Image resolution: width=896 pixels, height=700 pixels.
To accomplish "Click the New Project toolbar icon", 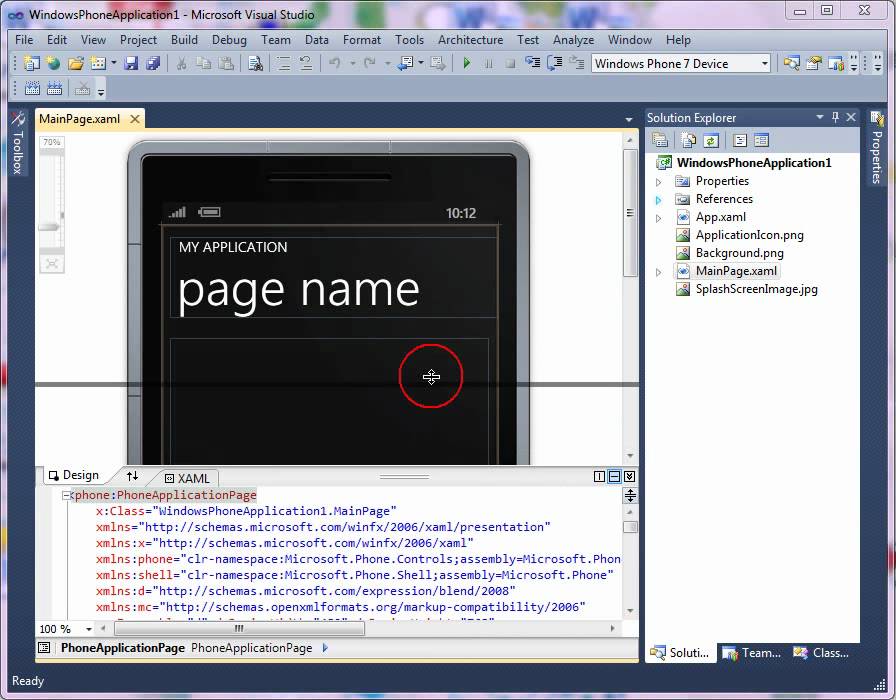I will (x=32, y=63).
